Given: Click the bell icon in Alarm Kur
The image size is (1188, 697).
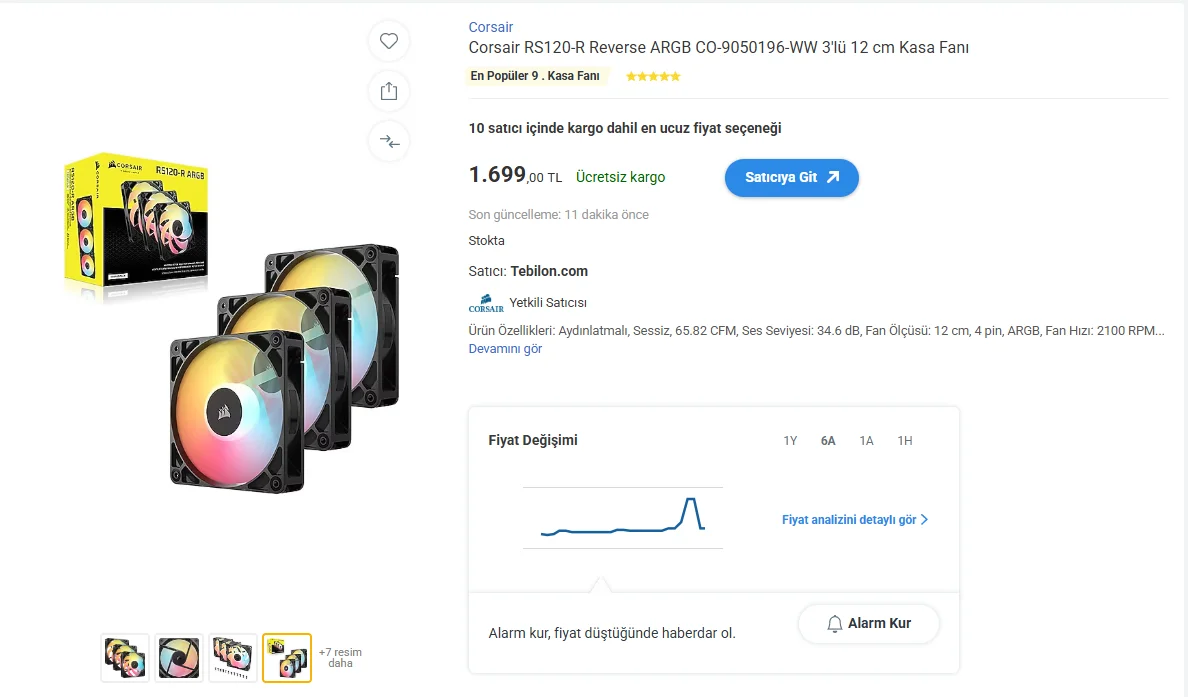Looking at the screenshot, I should (x=834, y=624).
